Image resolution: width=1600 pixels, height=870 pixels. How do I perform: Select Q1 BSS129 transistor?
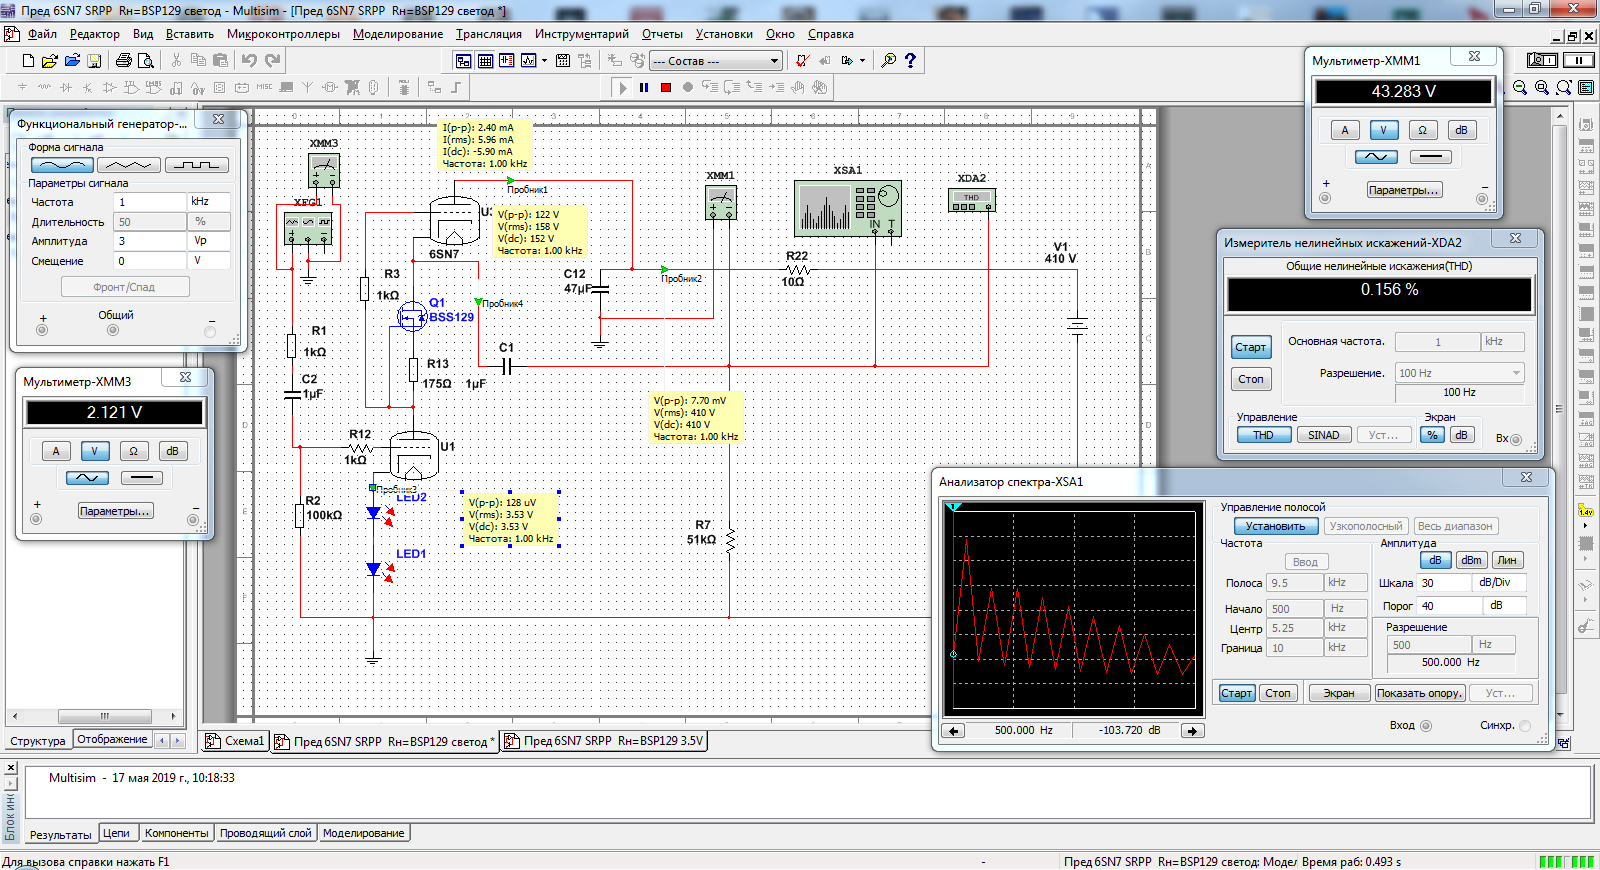[412, 317]
